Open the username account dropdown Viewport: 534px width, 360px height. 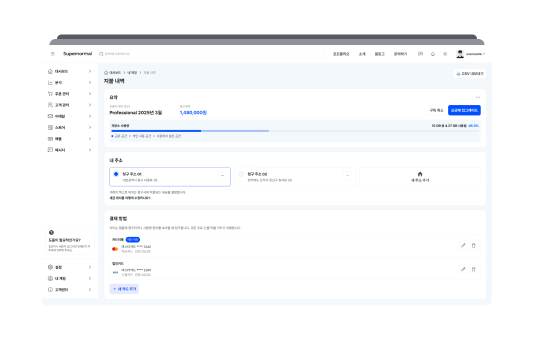[x=470, y=54]
